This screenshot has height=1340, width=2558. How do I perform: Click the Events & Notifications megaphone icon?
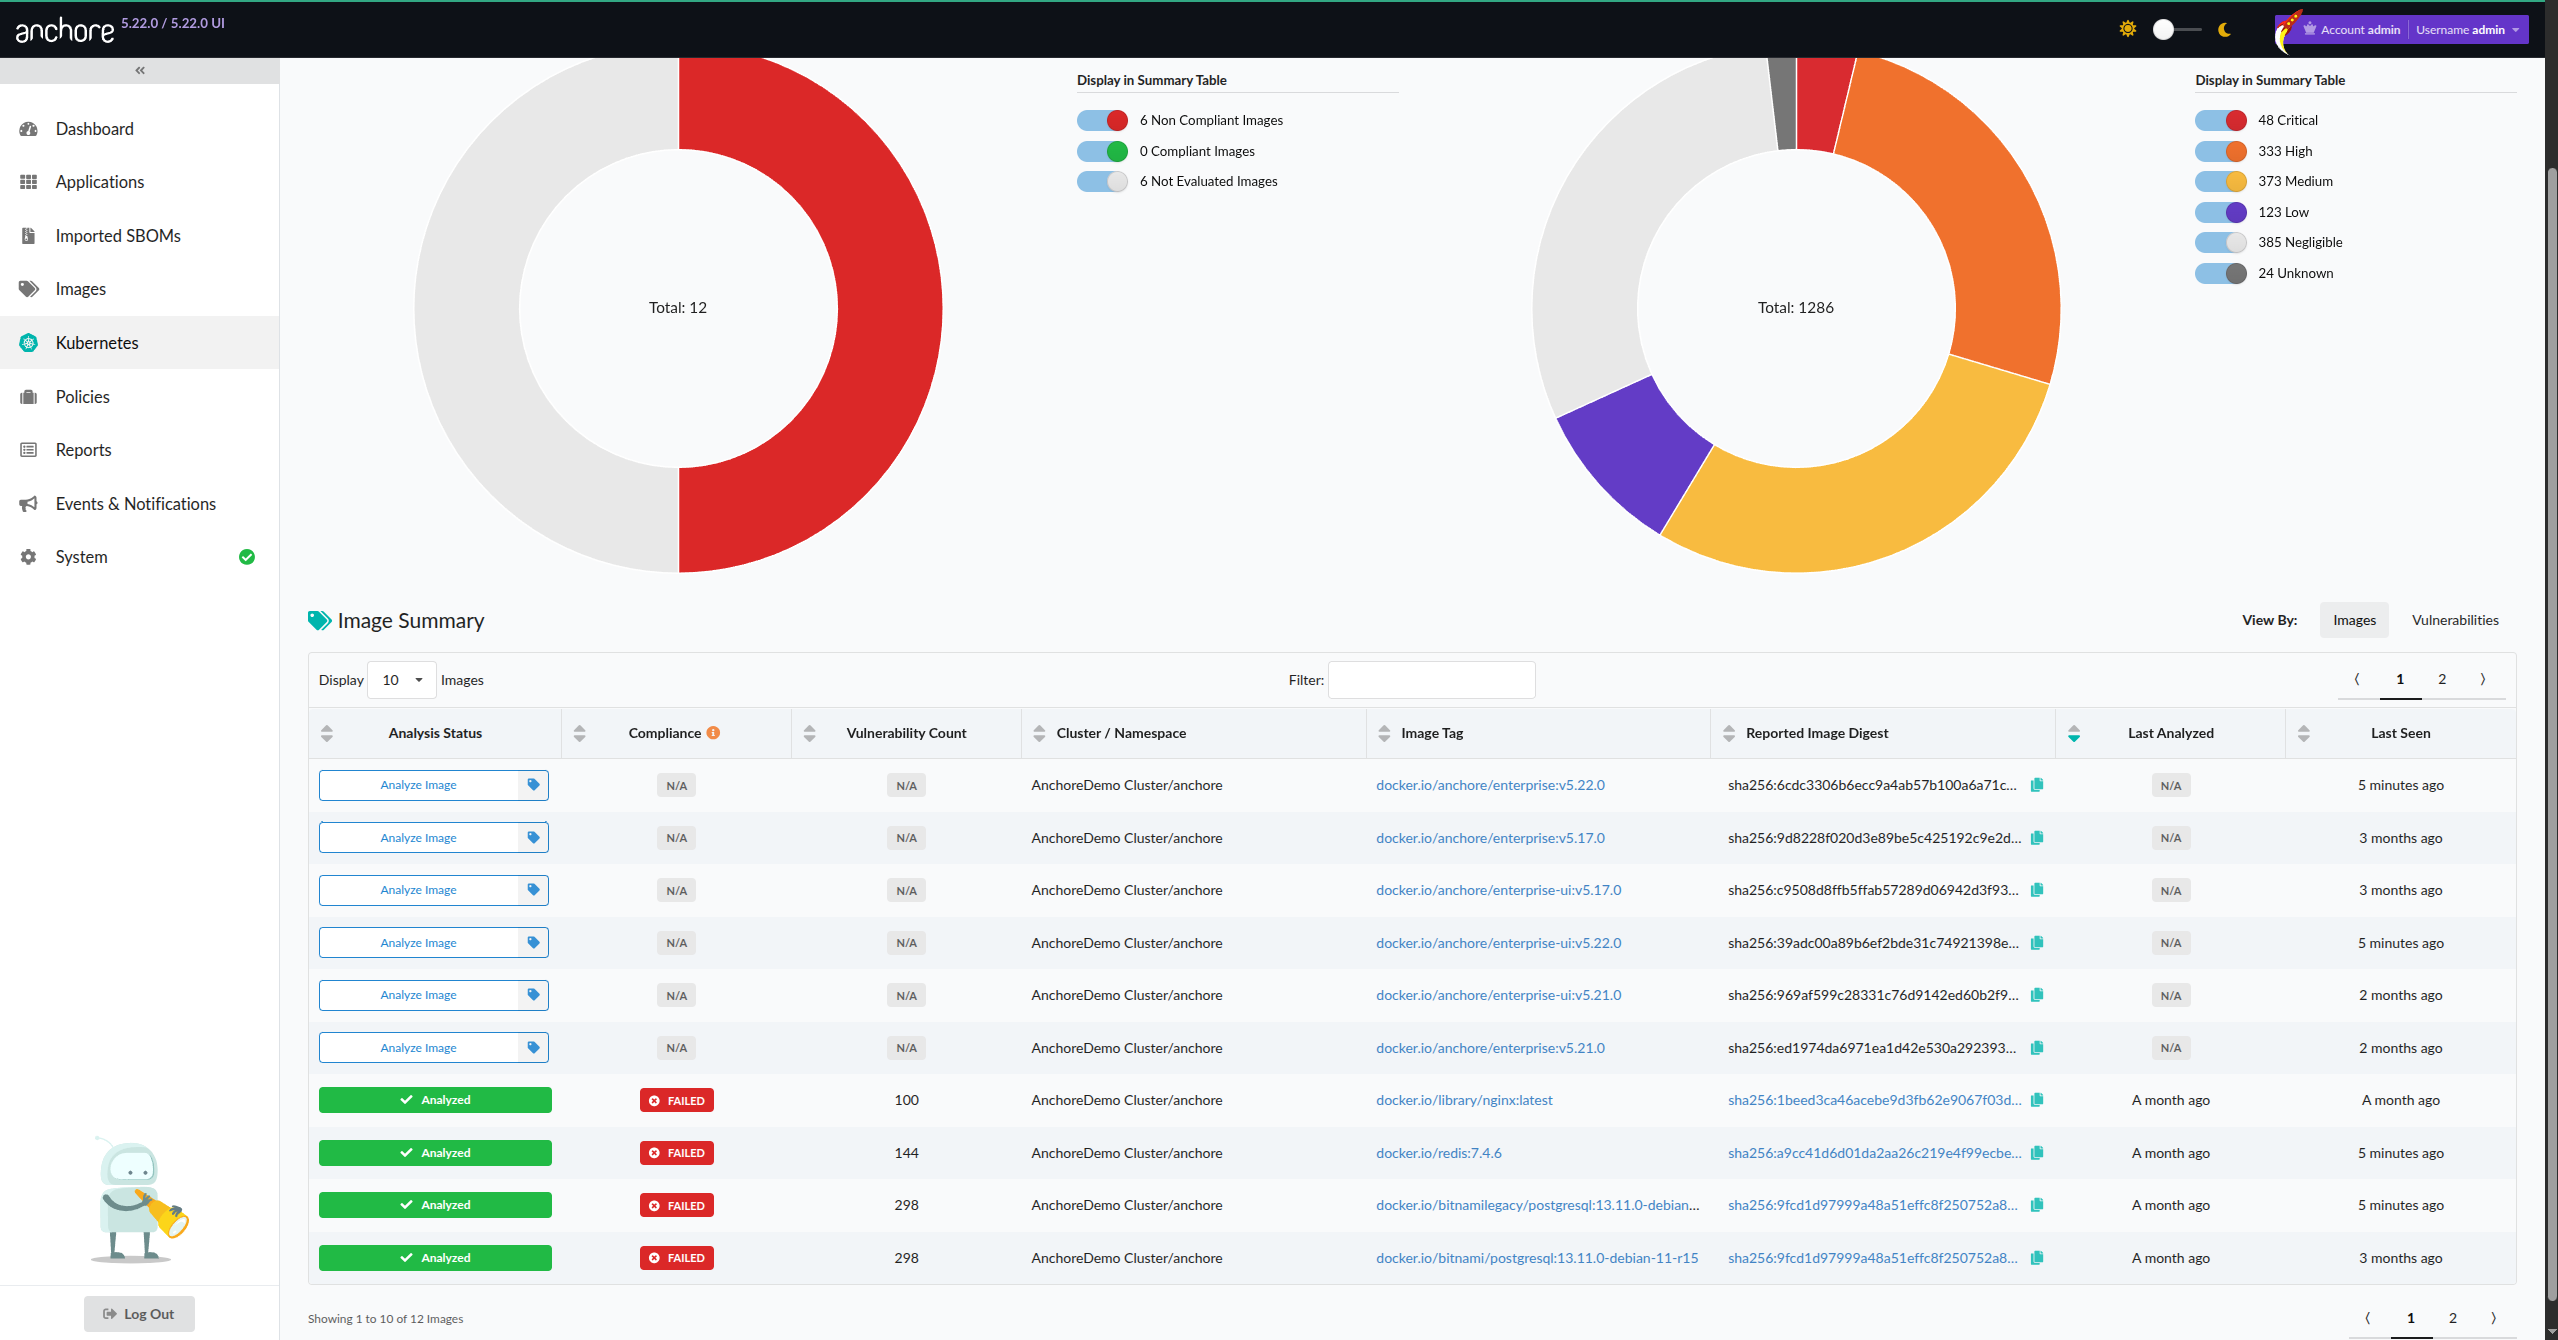tap(29, 504)
